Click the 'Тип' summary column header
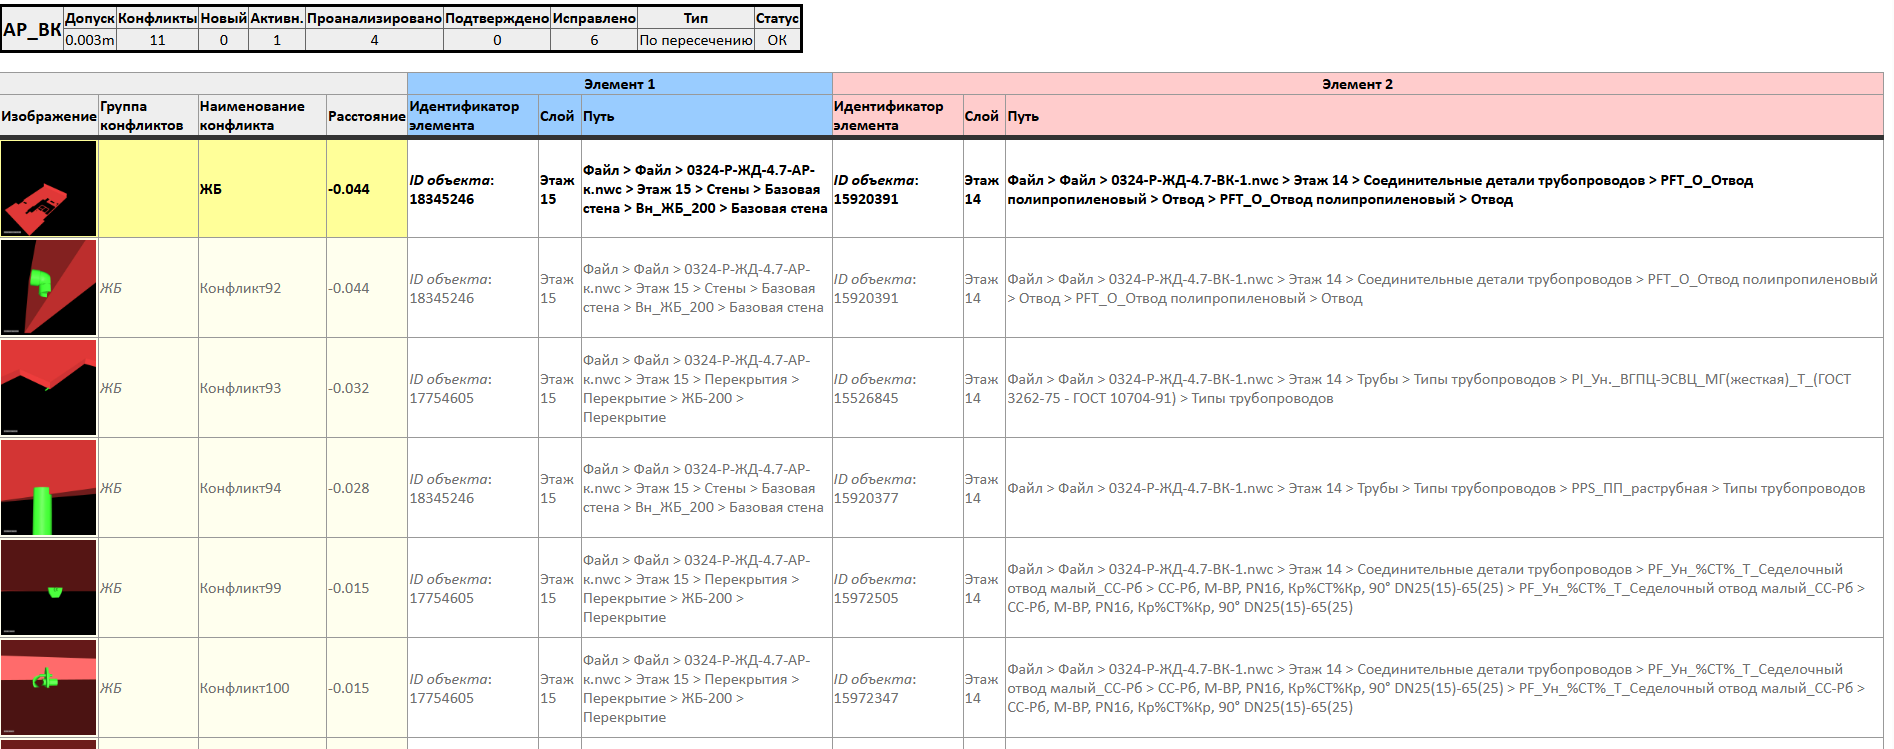 pos(696,18)
